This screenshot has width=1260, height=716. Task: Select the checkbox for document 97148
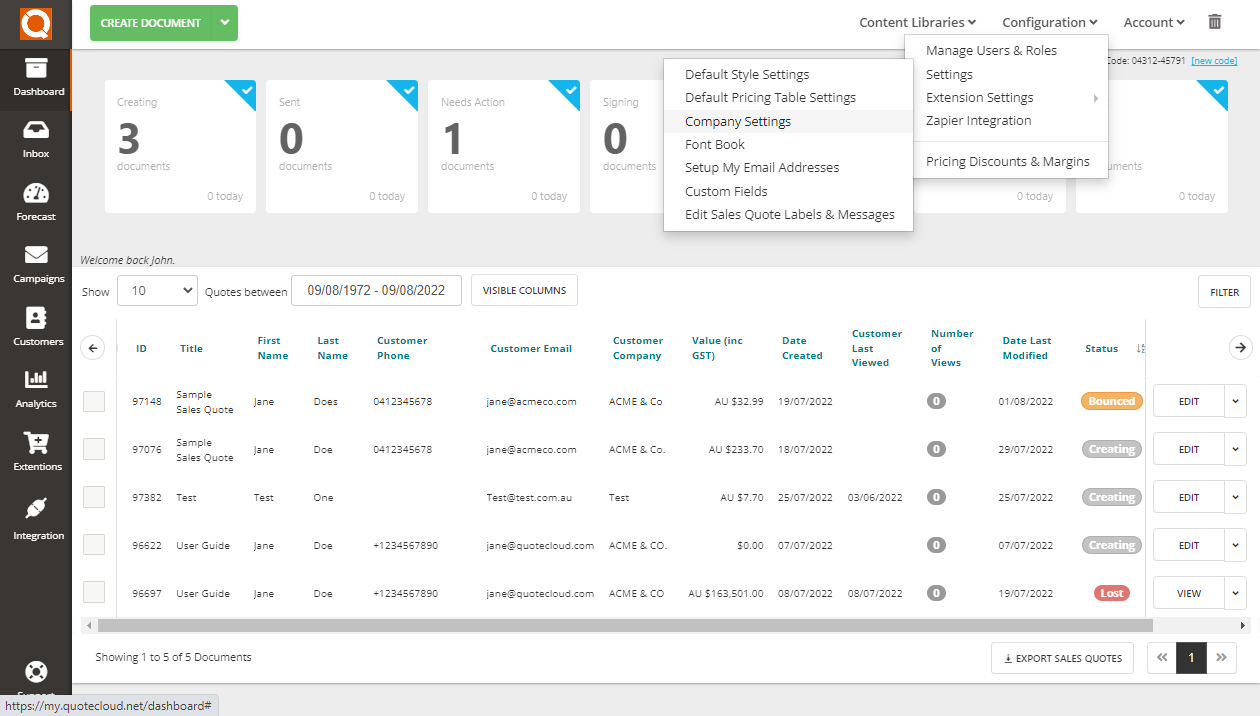(x=94, y=401)
